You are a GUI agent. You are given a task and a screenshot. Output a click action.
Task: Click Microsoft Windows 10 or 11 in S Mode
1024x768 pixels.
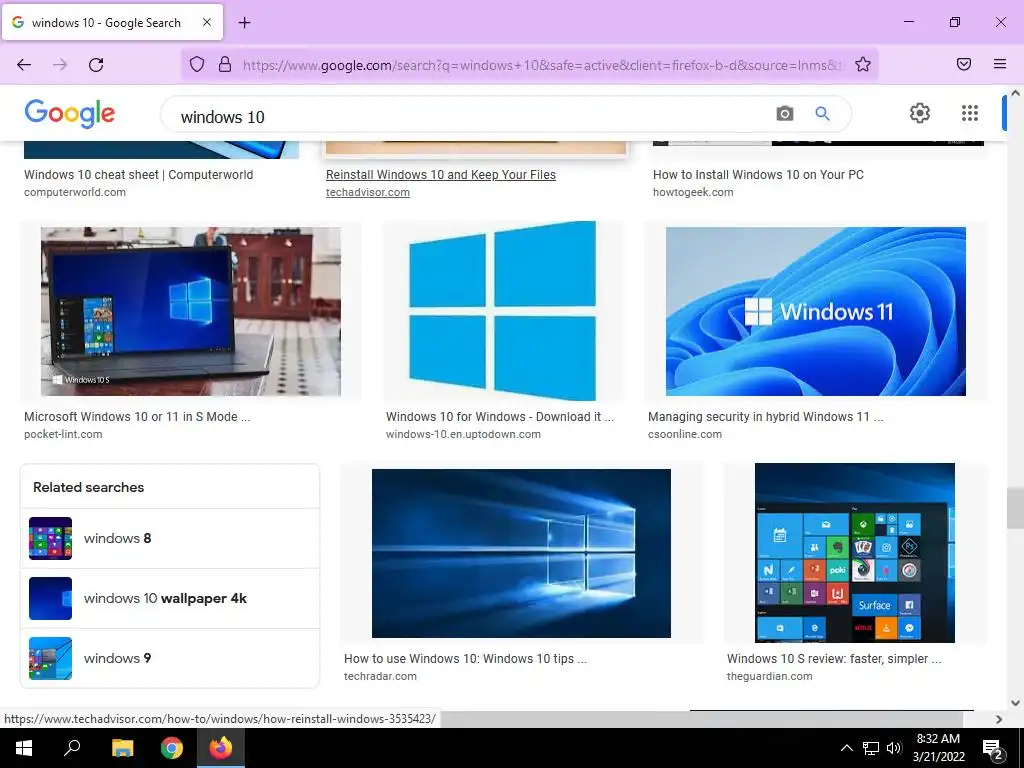coord(137,417)
